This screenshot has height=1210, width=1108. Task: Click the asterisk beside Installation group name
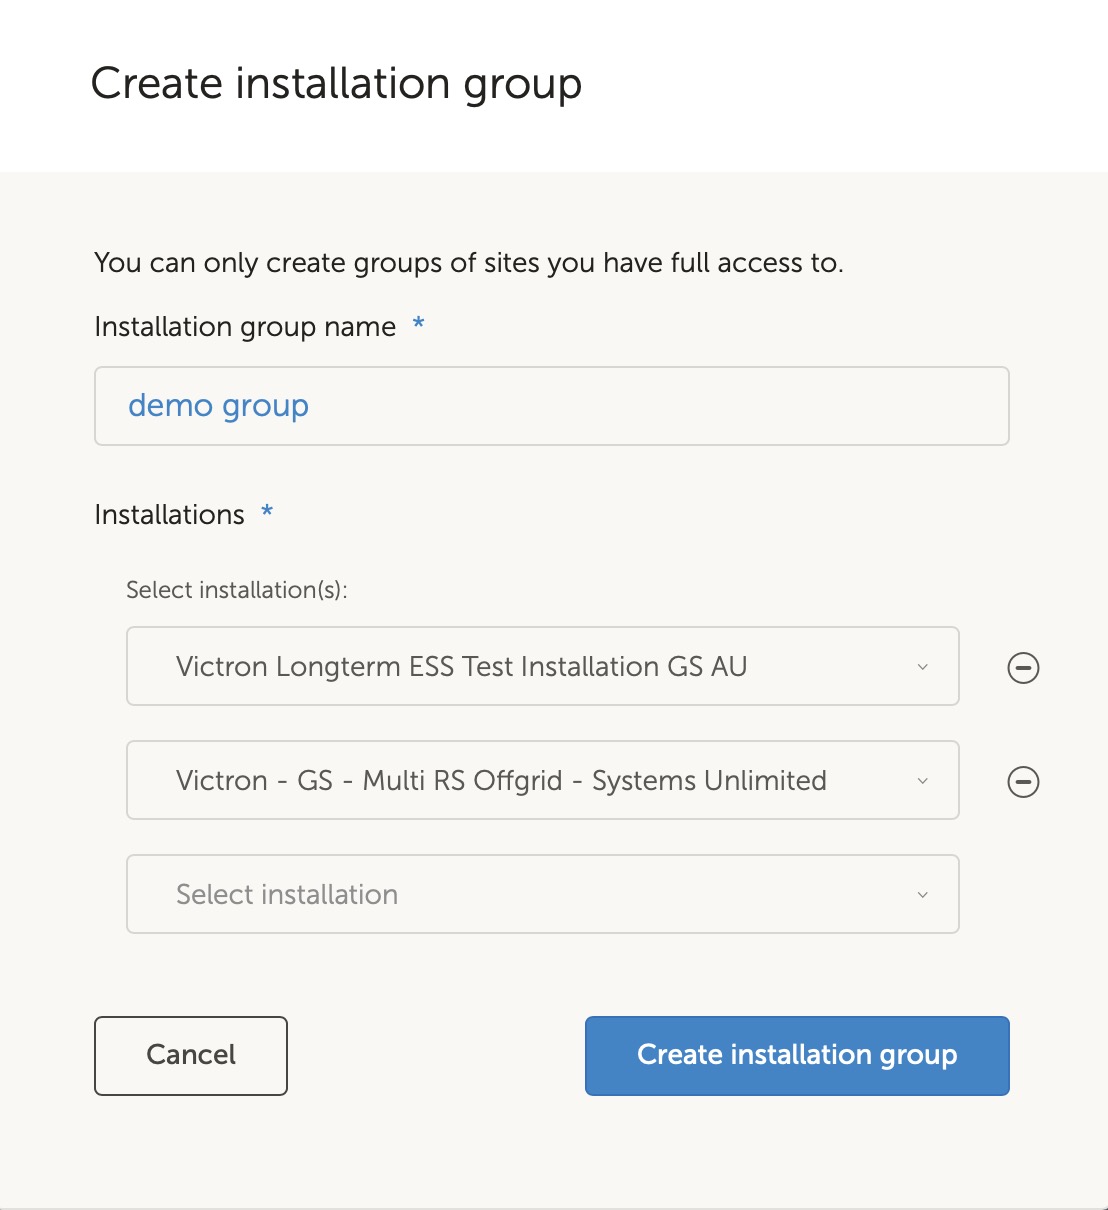(419, 325)
